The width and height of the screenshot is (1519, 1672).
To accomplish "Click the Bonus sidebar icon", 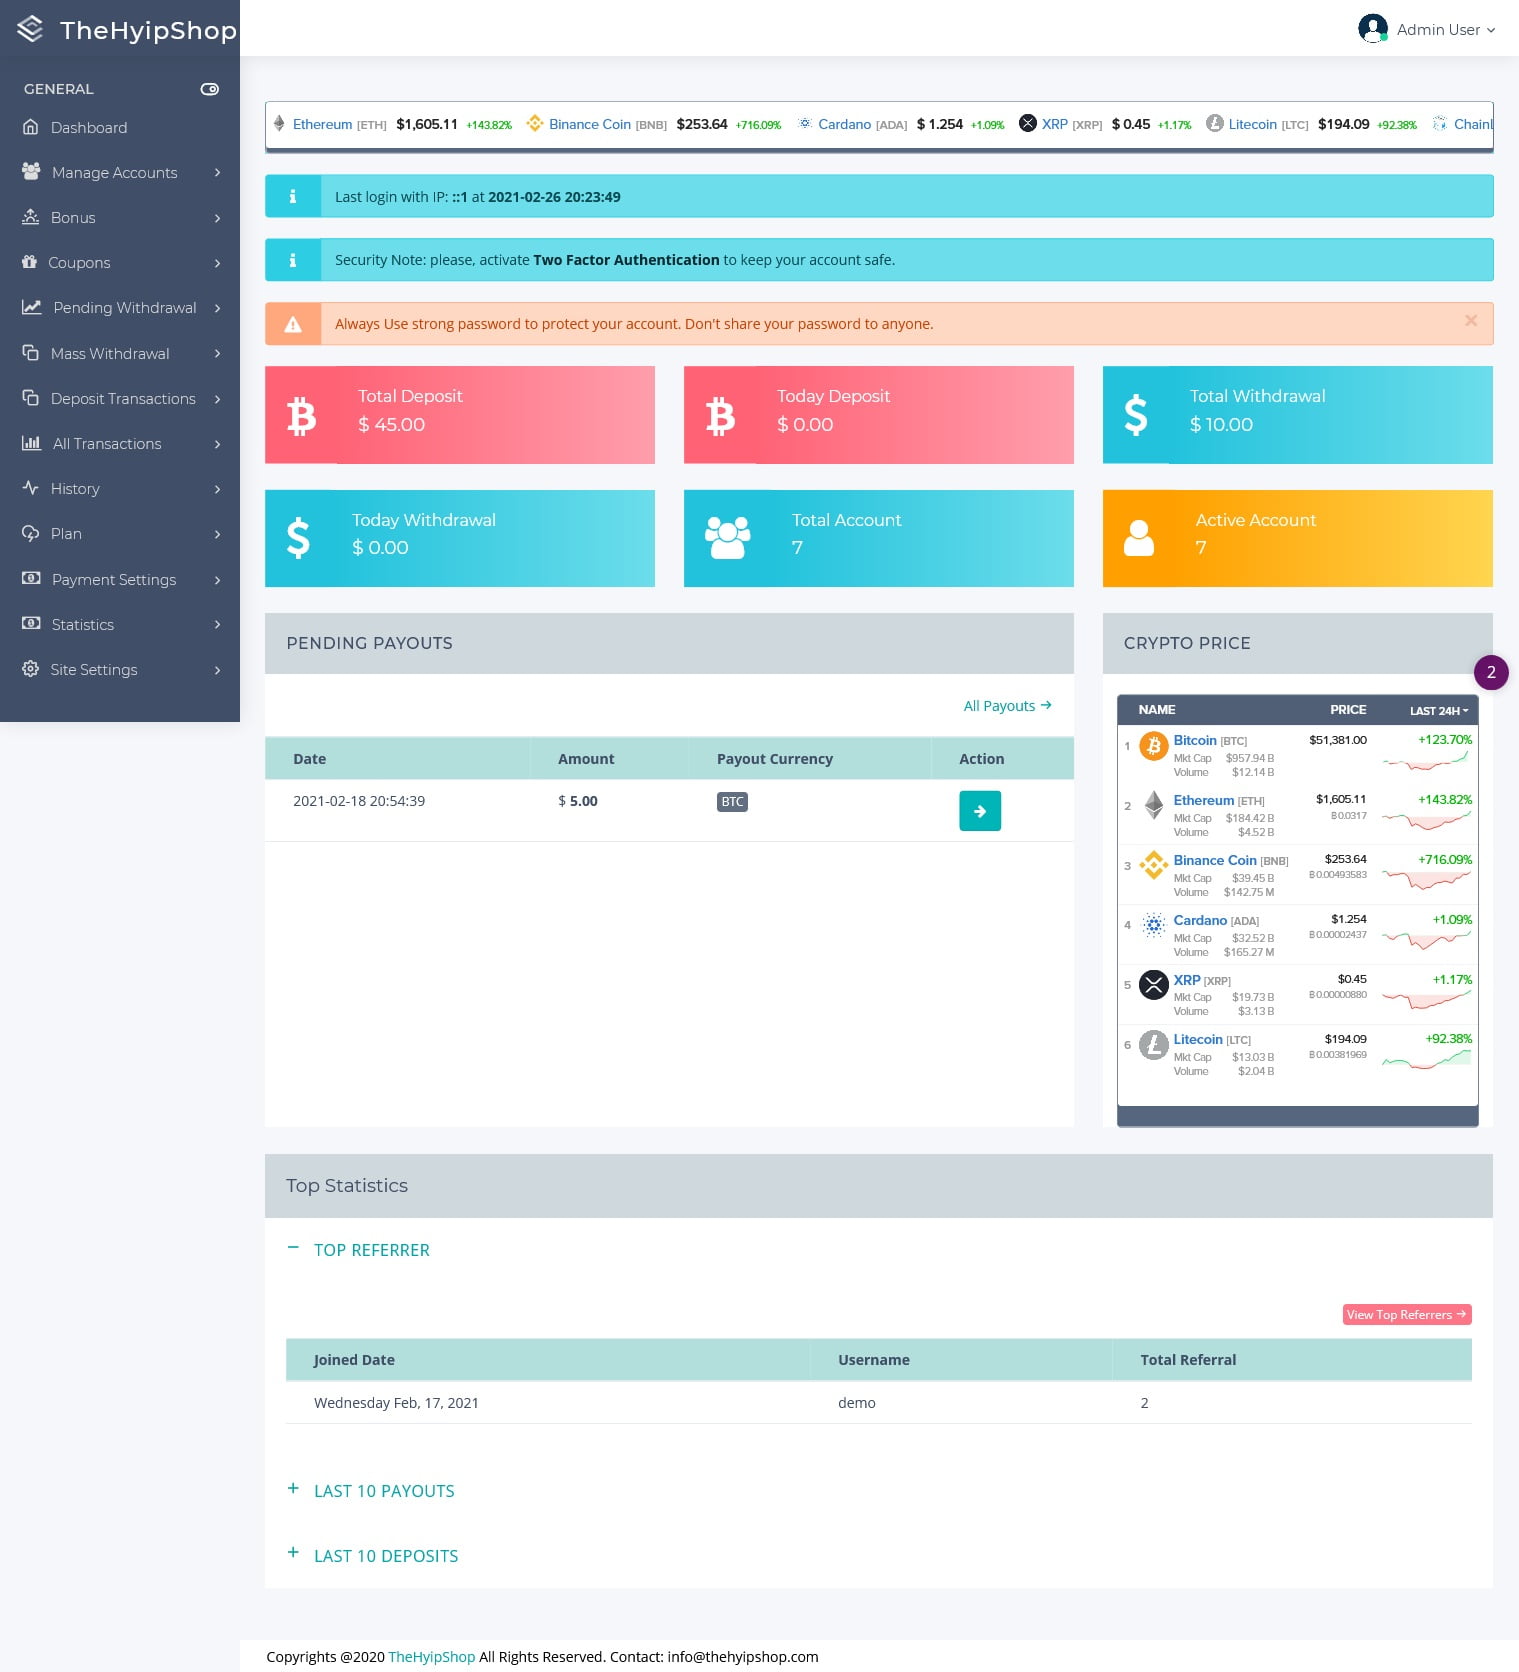I will 31,217.
